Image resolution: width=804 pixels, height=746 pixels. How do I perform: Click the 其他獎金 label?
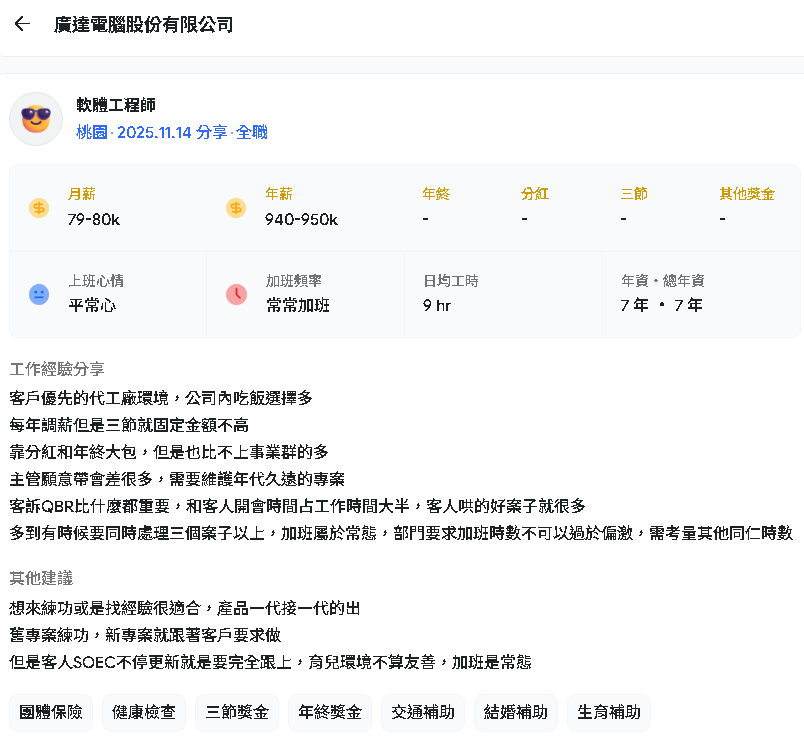747,194
